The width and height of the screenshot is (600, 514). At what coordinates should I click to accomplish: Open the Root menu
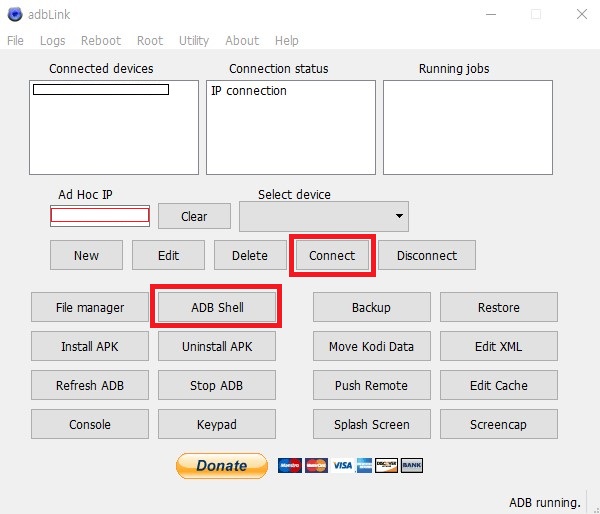pos(150,40)
